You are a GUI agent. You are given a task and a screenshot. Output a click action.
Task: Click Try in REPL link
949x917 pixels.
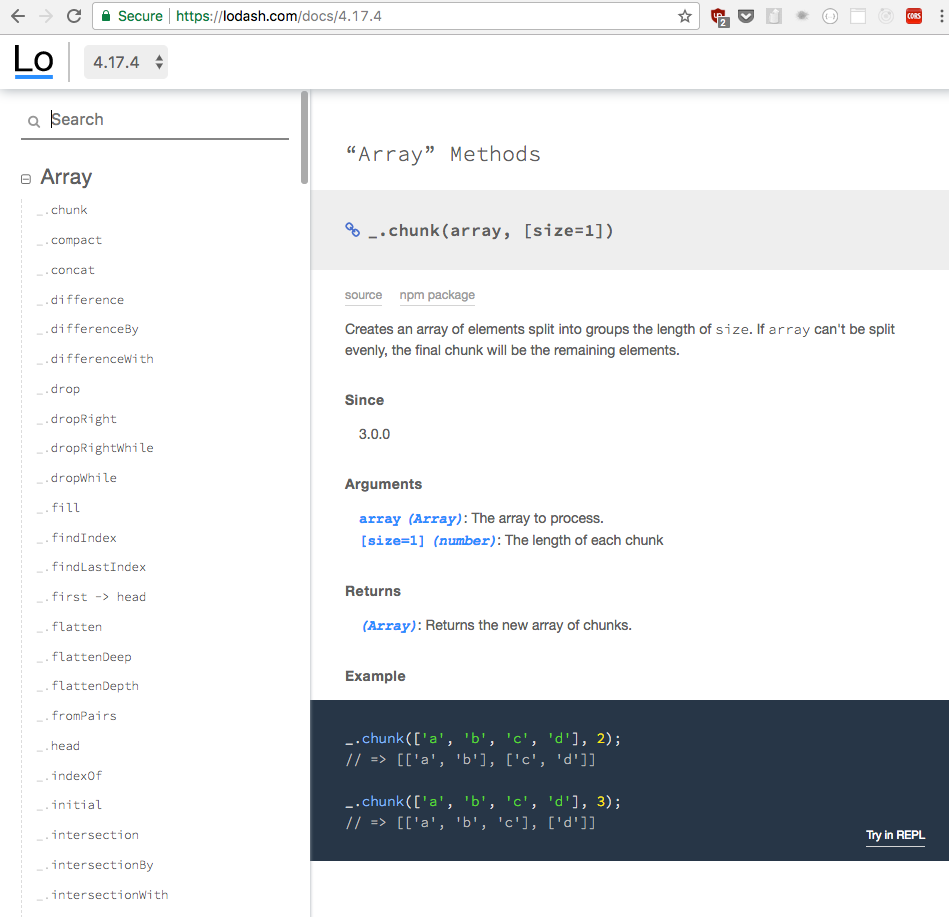[x=895, y=835]
